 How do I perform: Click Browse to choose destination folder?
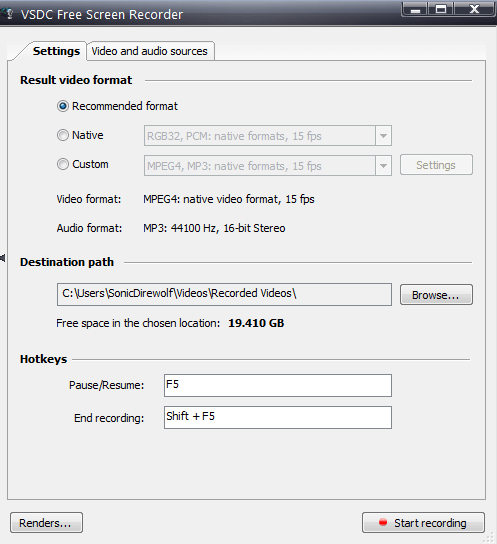coord(436,295)
